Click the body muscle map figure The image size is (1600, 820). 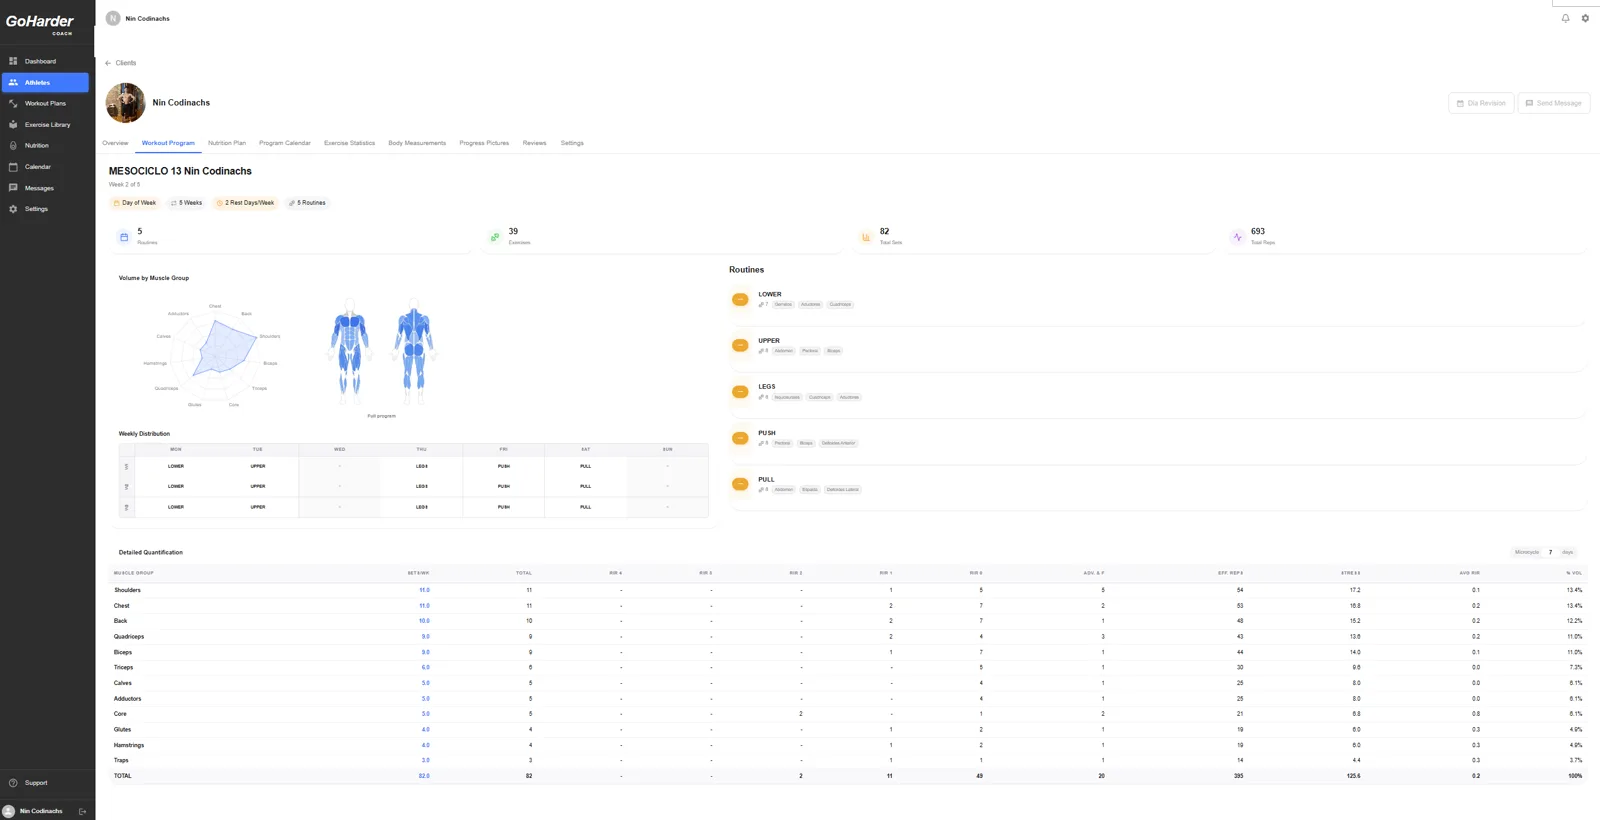tap(381, 350)
